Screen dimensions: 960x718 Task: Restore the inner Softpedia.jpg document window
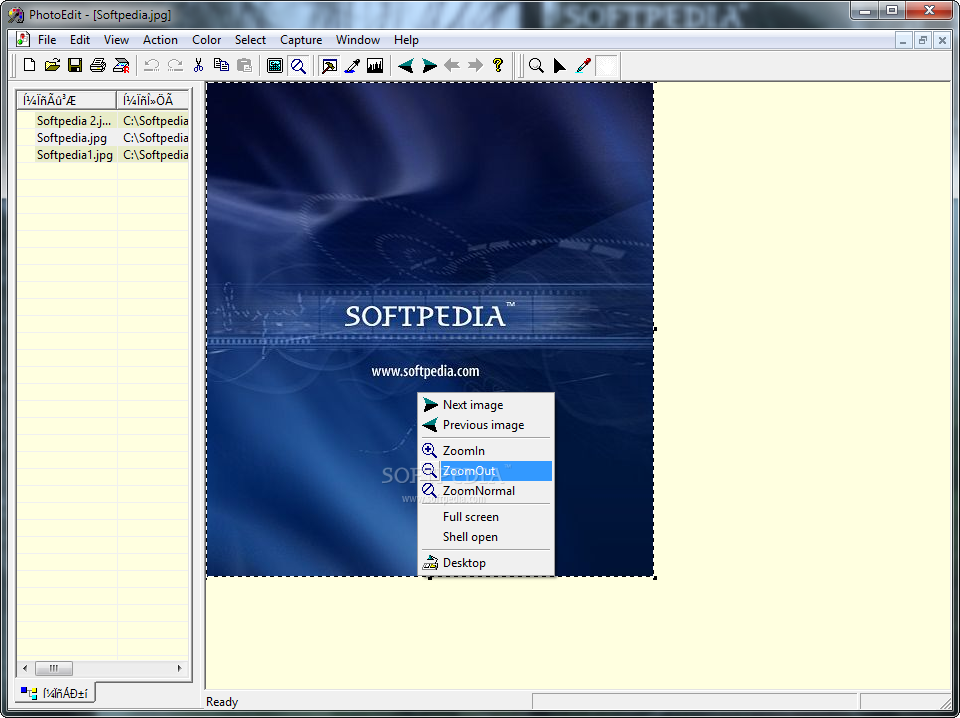tap(922, 40)
